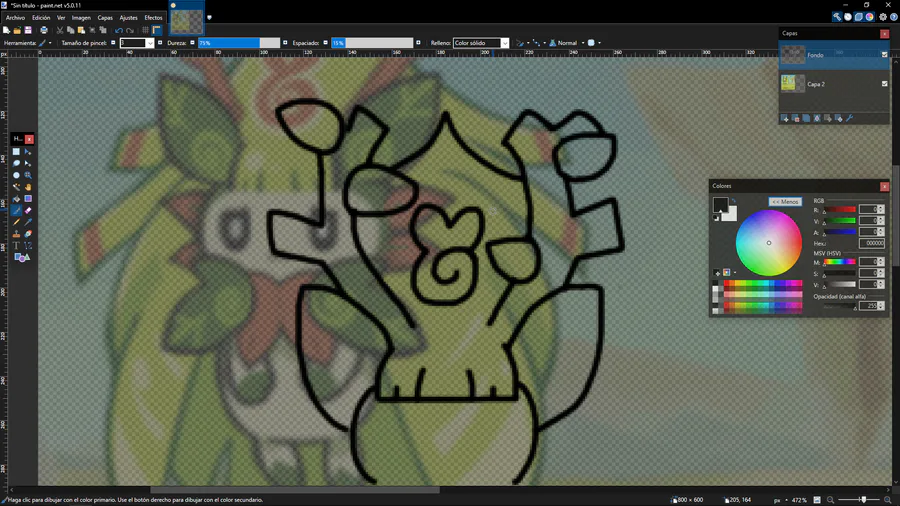Select the Line/Curve tool
Image resolution: width=900 pixels, height=506 pixels.
point(28,246)
